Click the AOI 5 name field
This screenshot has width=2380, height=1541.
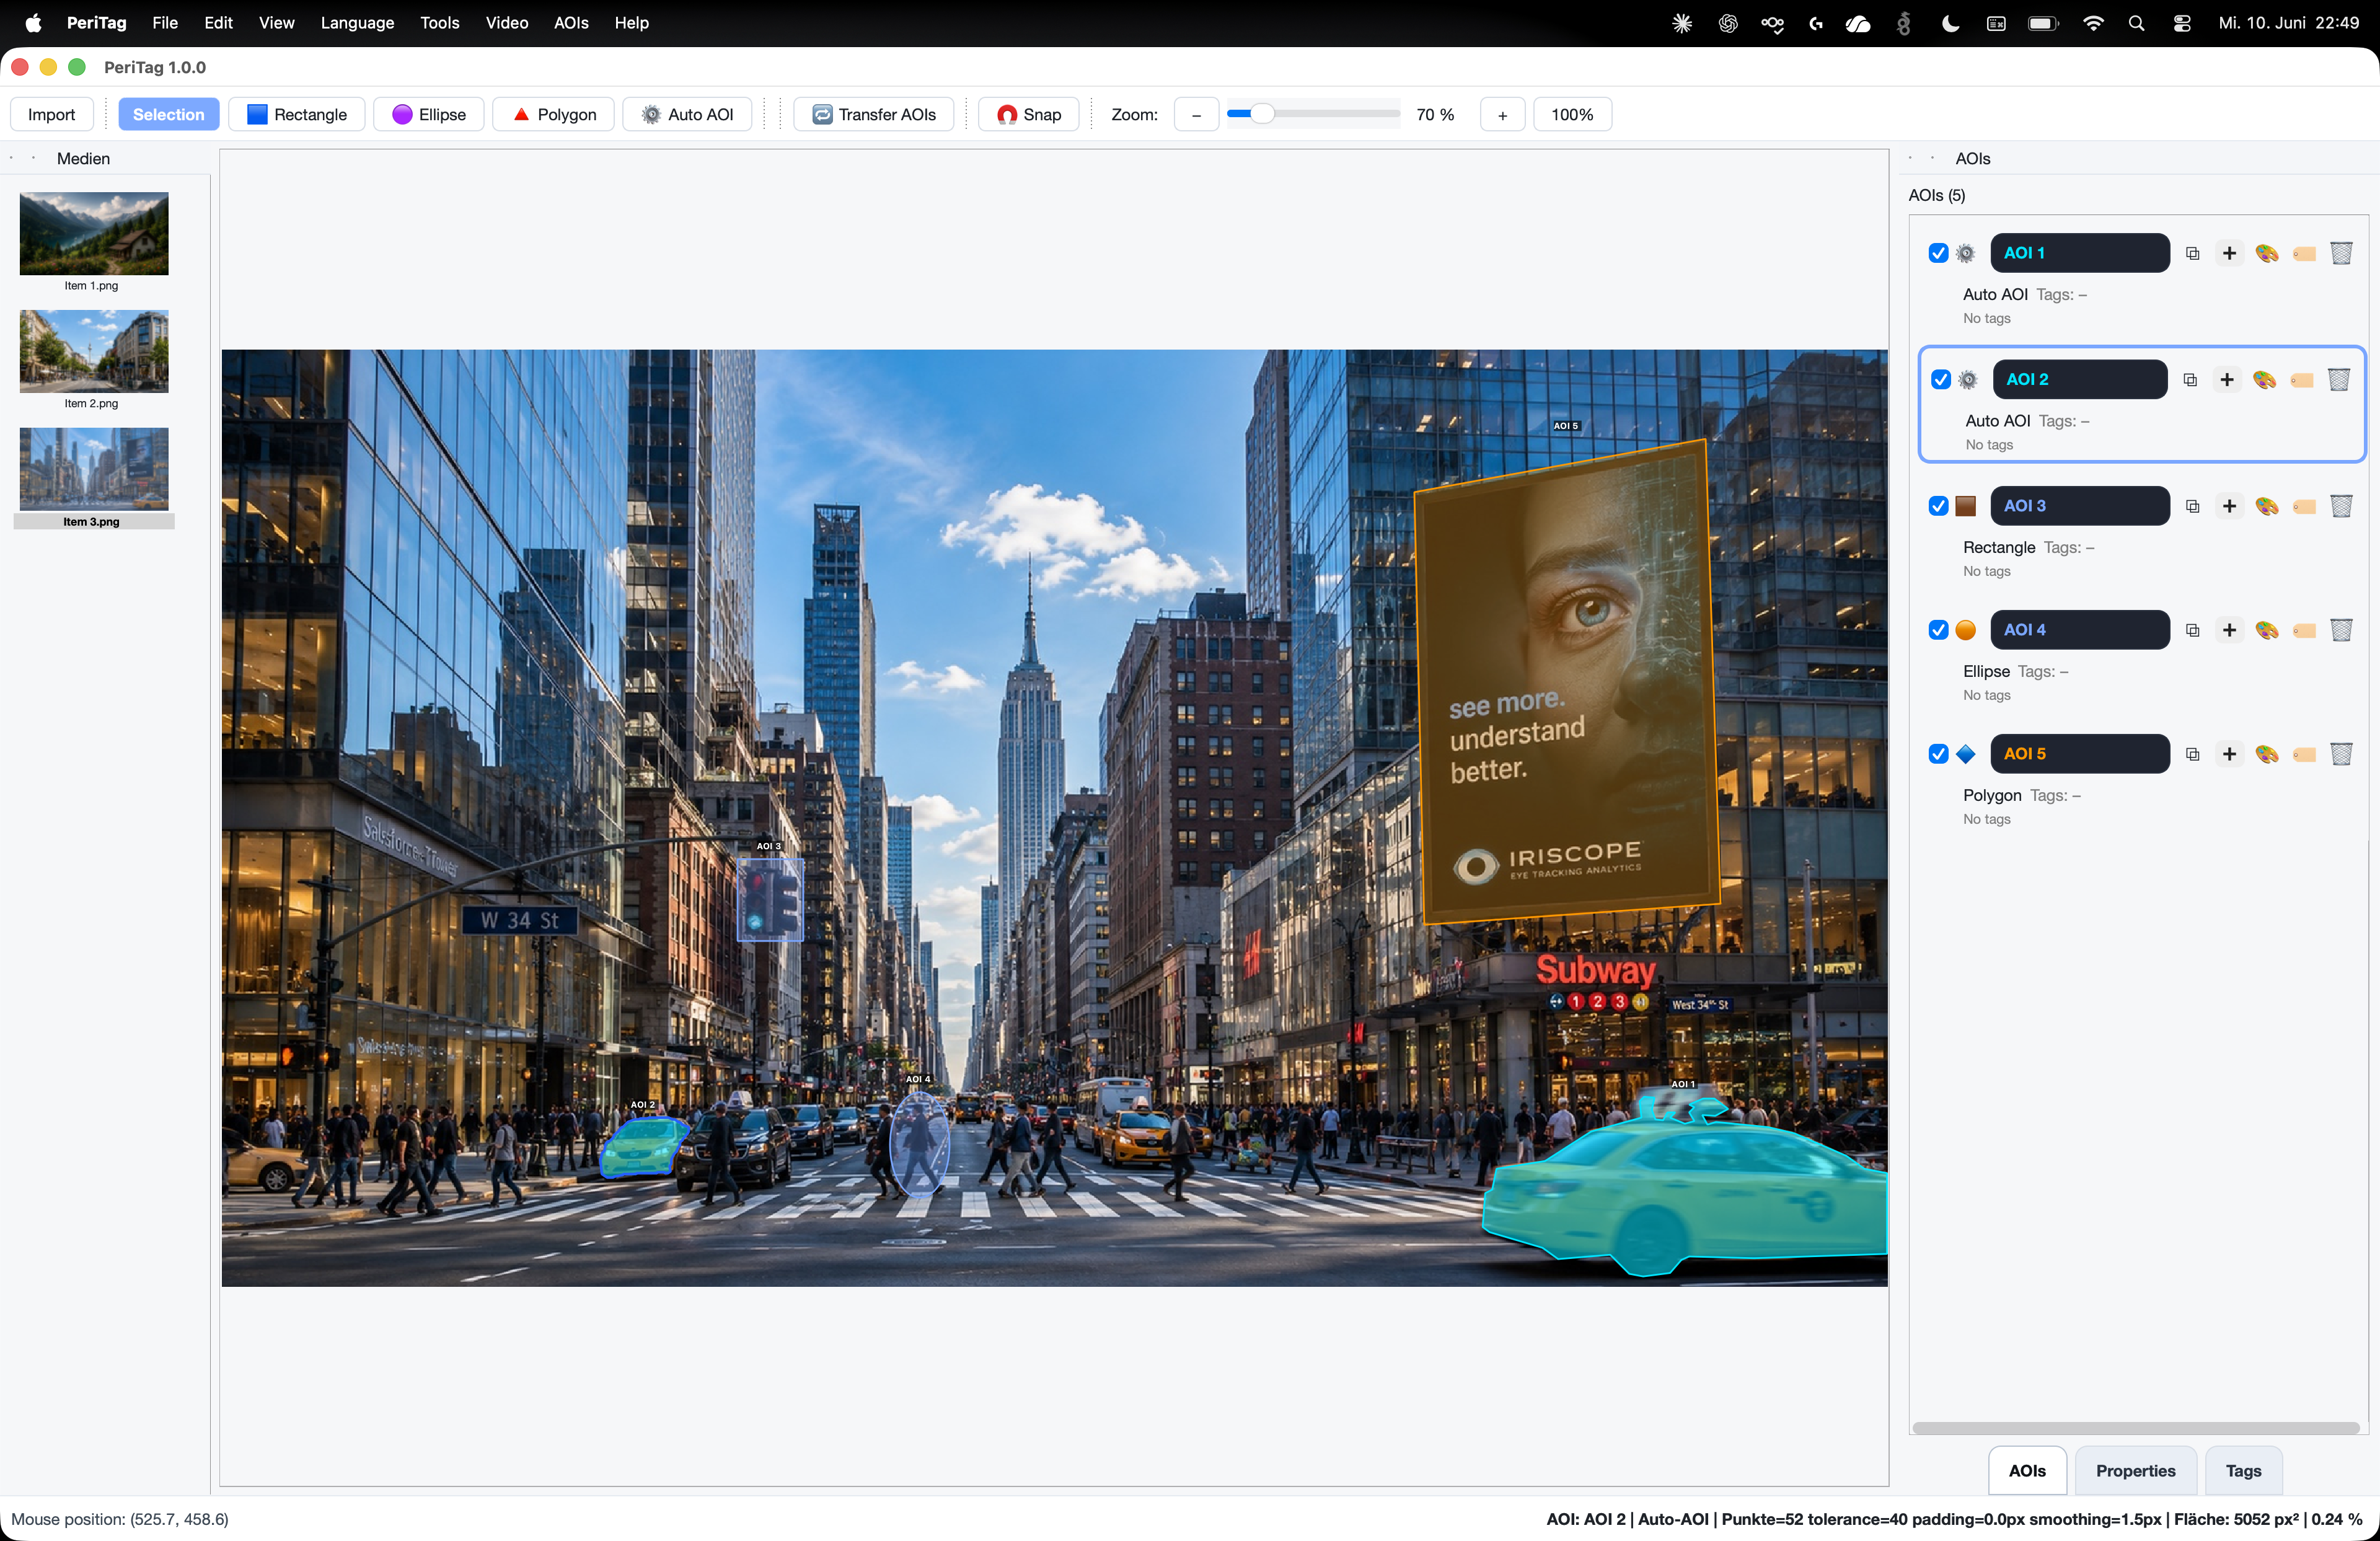2080,754
